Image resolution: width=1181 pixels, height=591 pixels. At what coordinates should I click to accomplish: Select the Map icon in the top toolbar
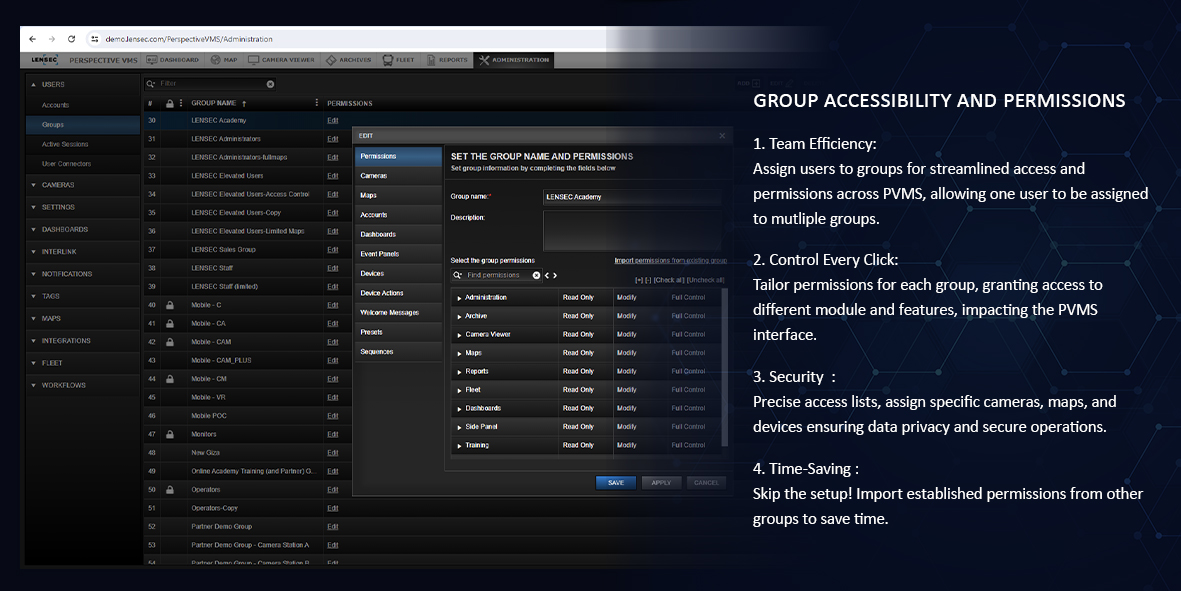click(x=217, y=60)
